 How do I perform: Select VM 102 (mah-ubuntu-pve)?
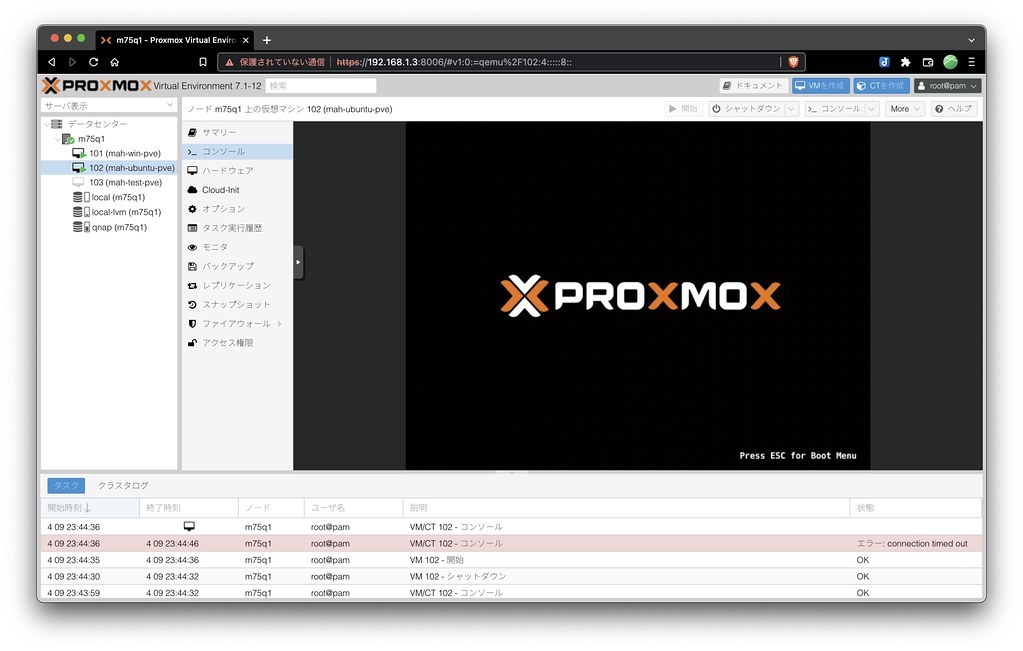132,168
